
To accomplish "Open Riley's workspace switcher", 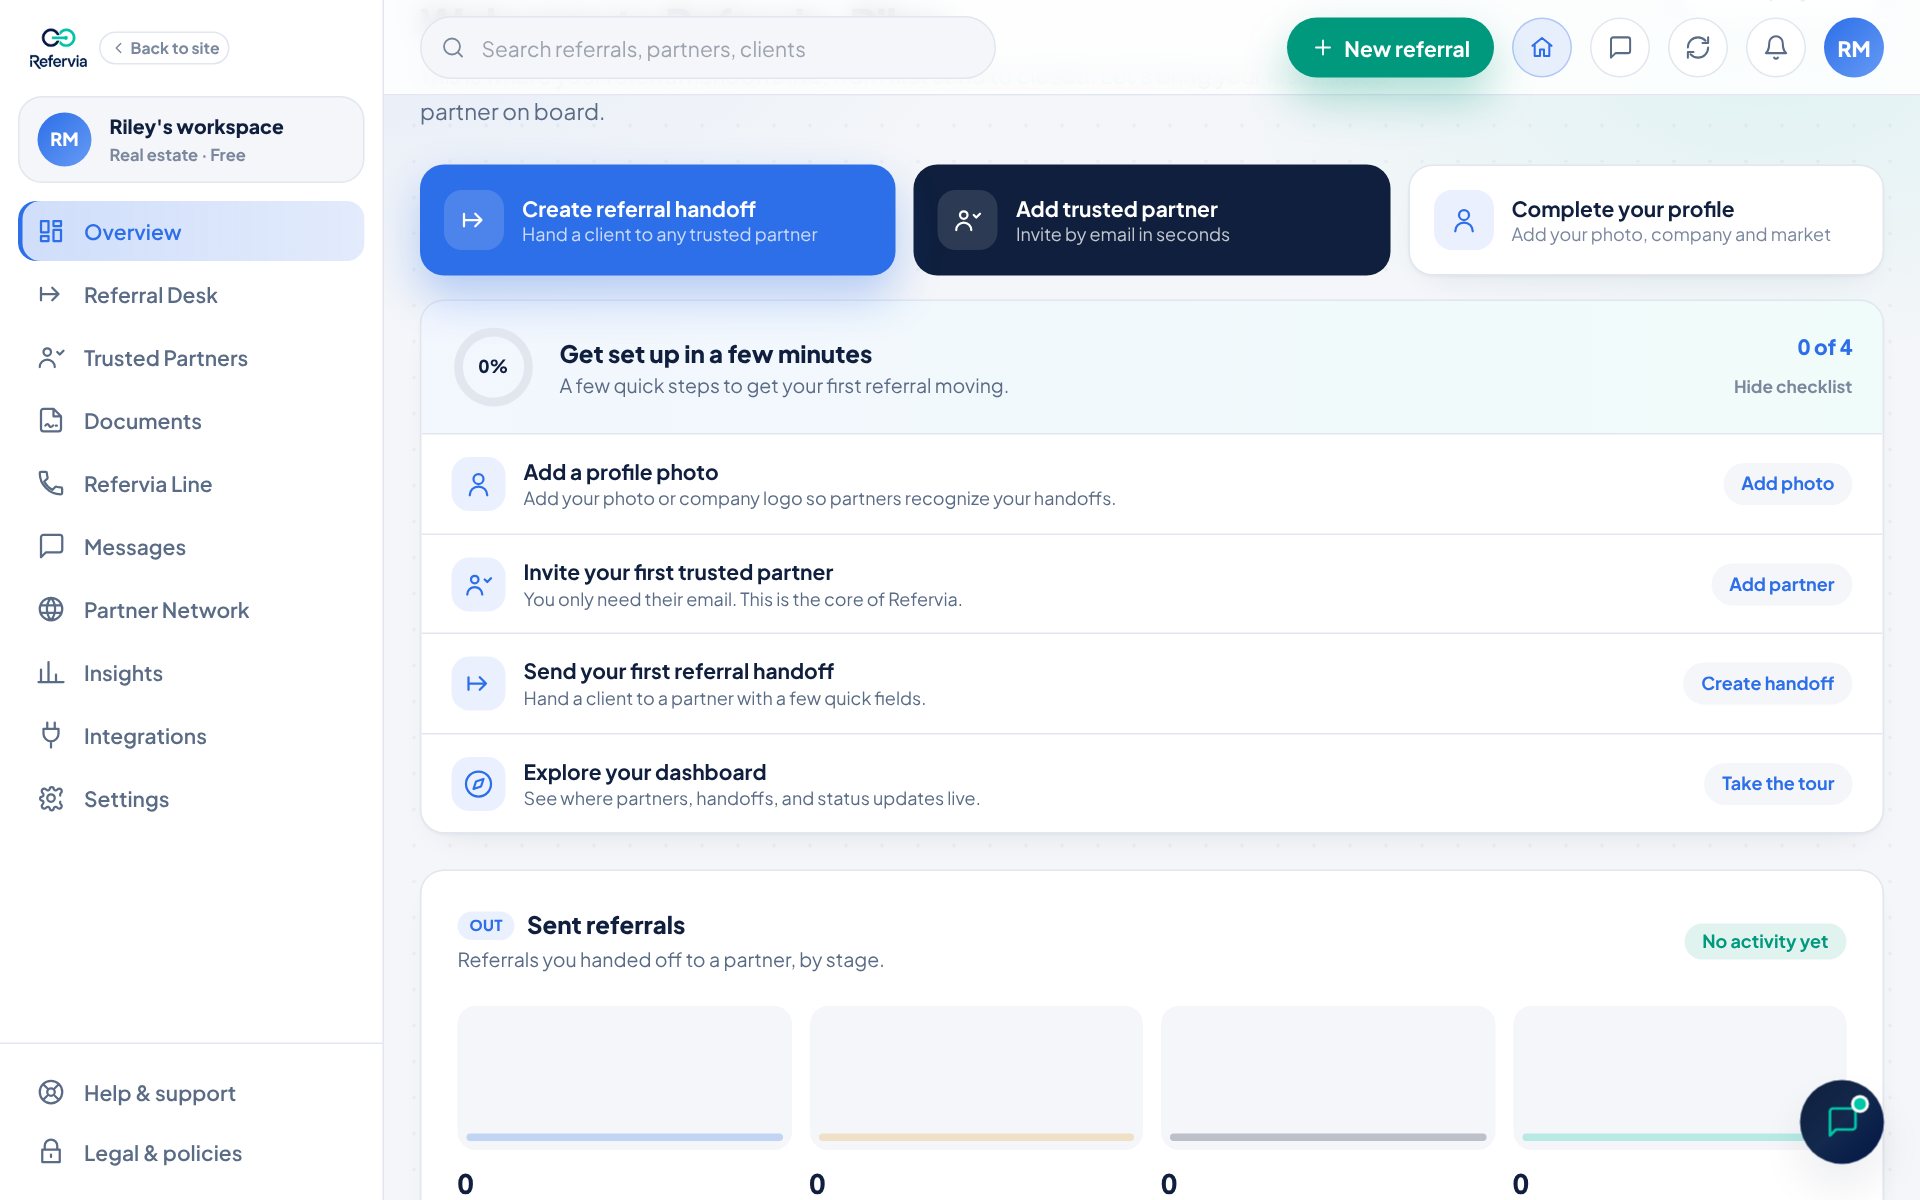I will tap(191, 139).
